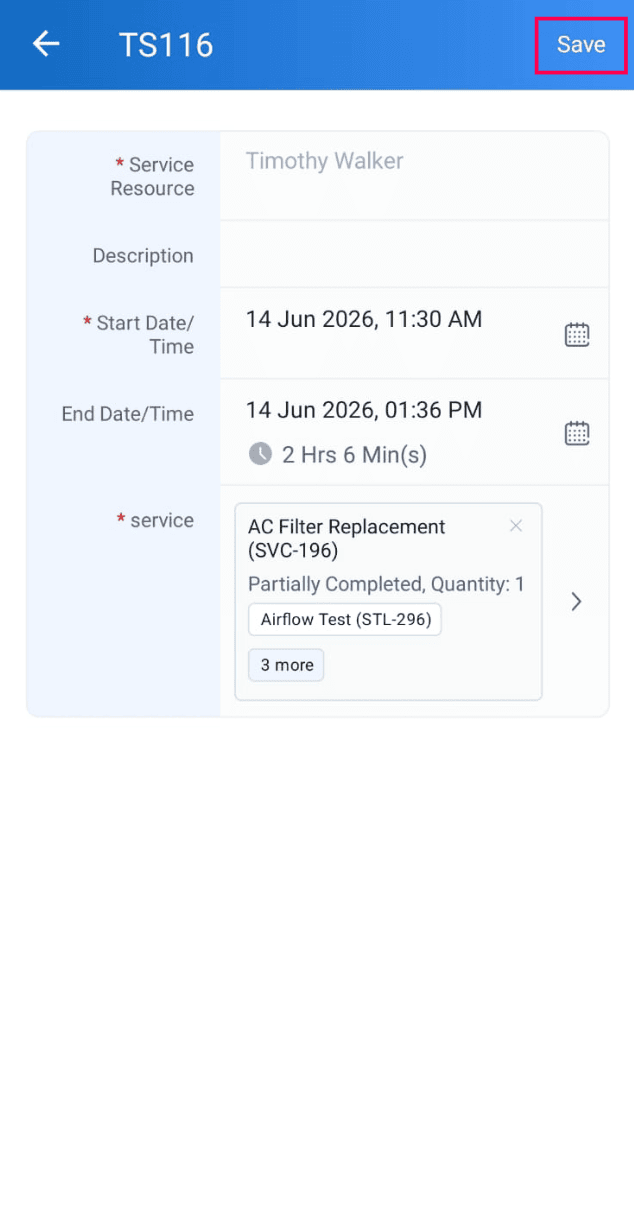The width and height of the screenshot is (634, 1232).
Task: Tap the Service Resource label
Action: click(x=152, y=177)
